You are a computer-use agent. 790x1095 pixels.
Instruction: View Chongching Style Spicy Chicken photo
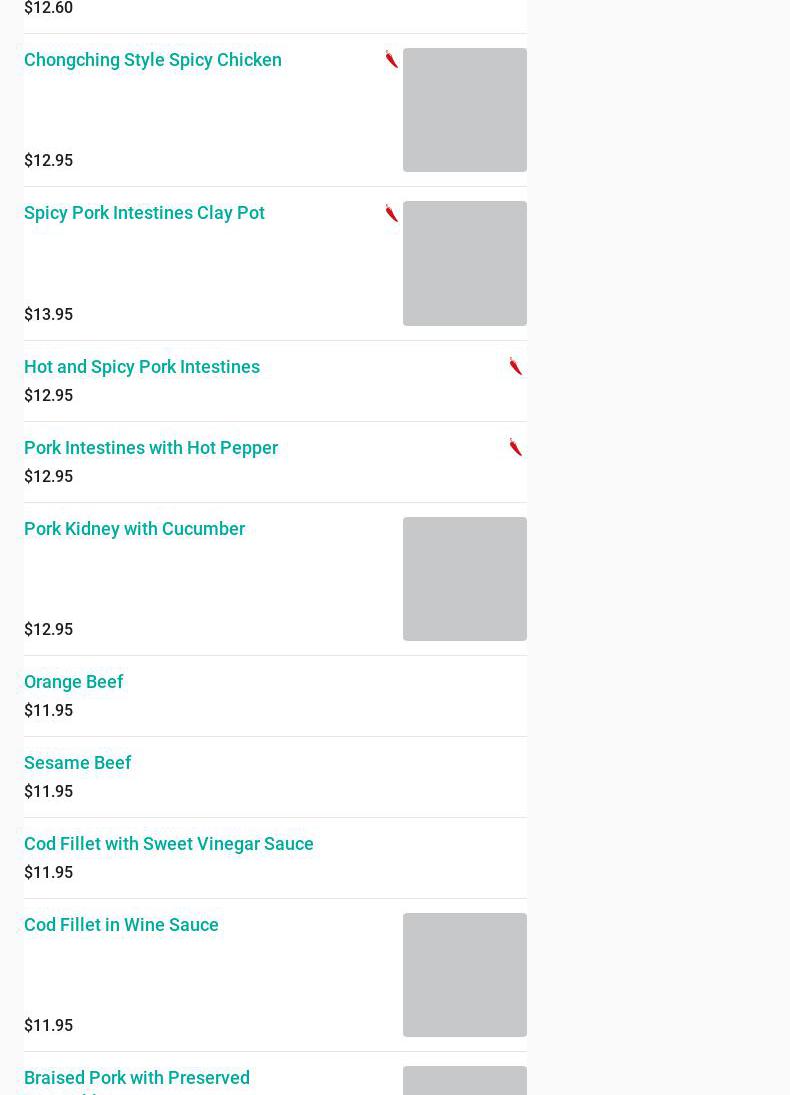tap(465, 110)
